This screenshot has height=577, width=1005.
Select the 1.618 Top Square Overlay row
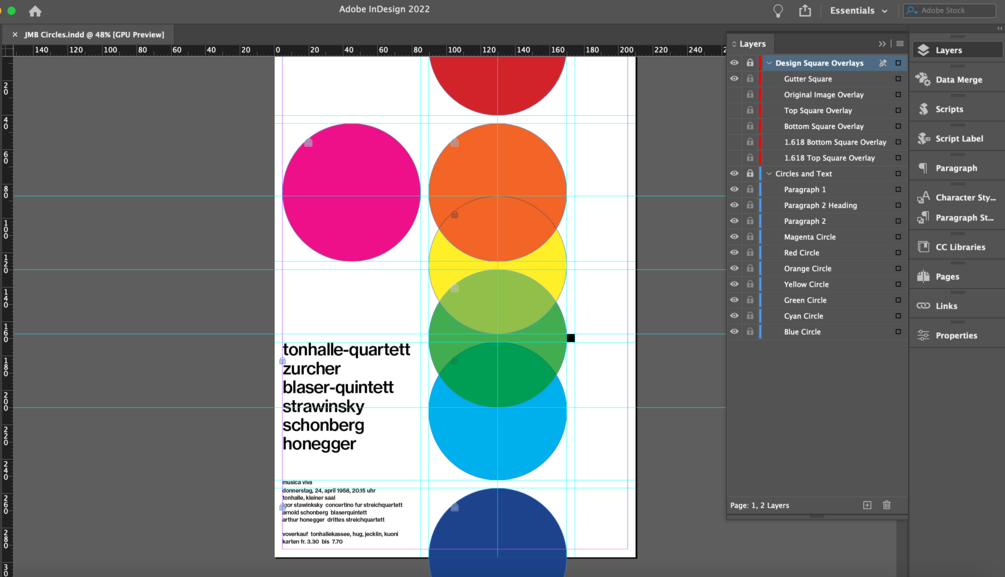pos(817,158)
